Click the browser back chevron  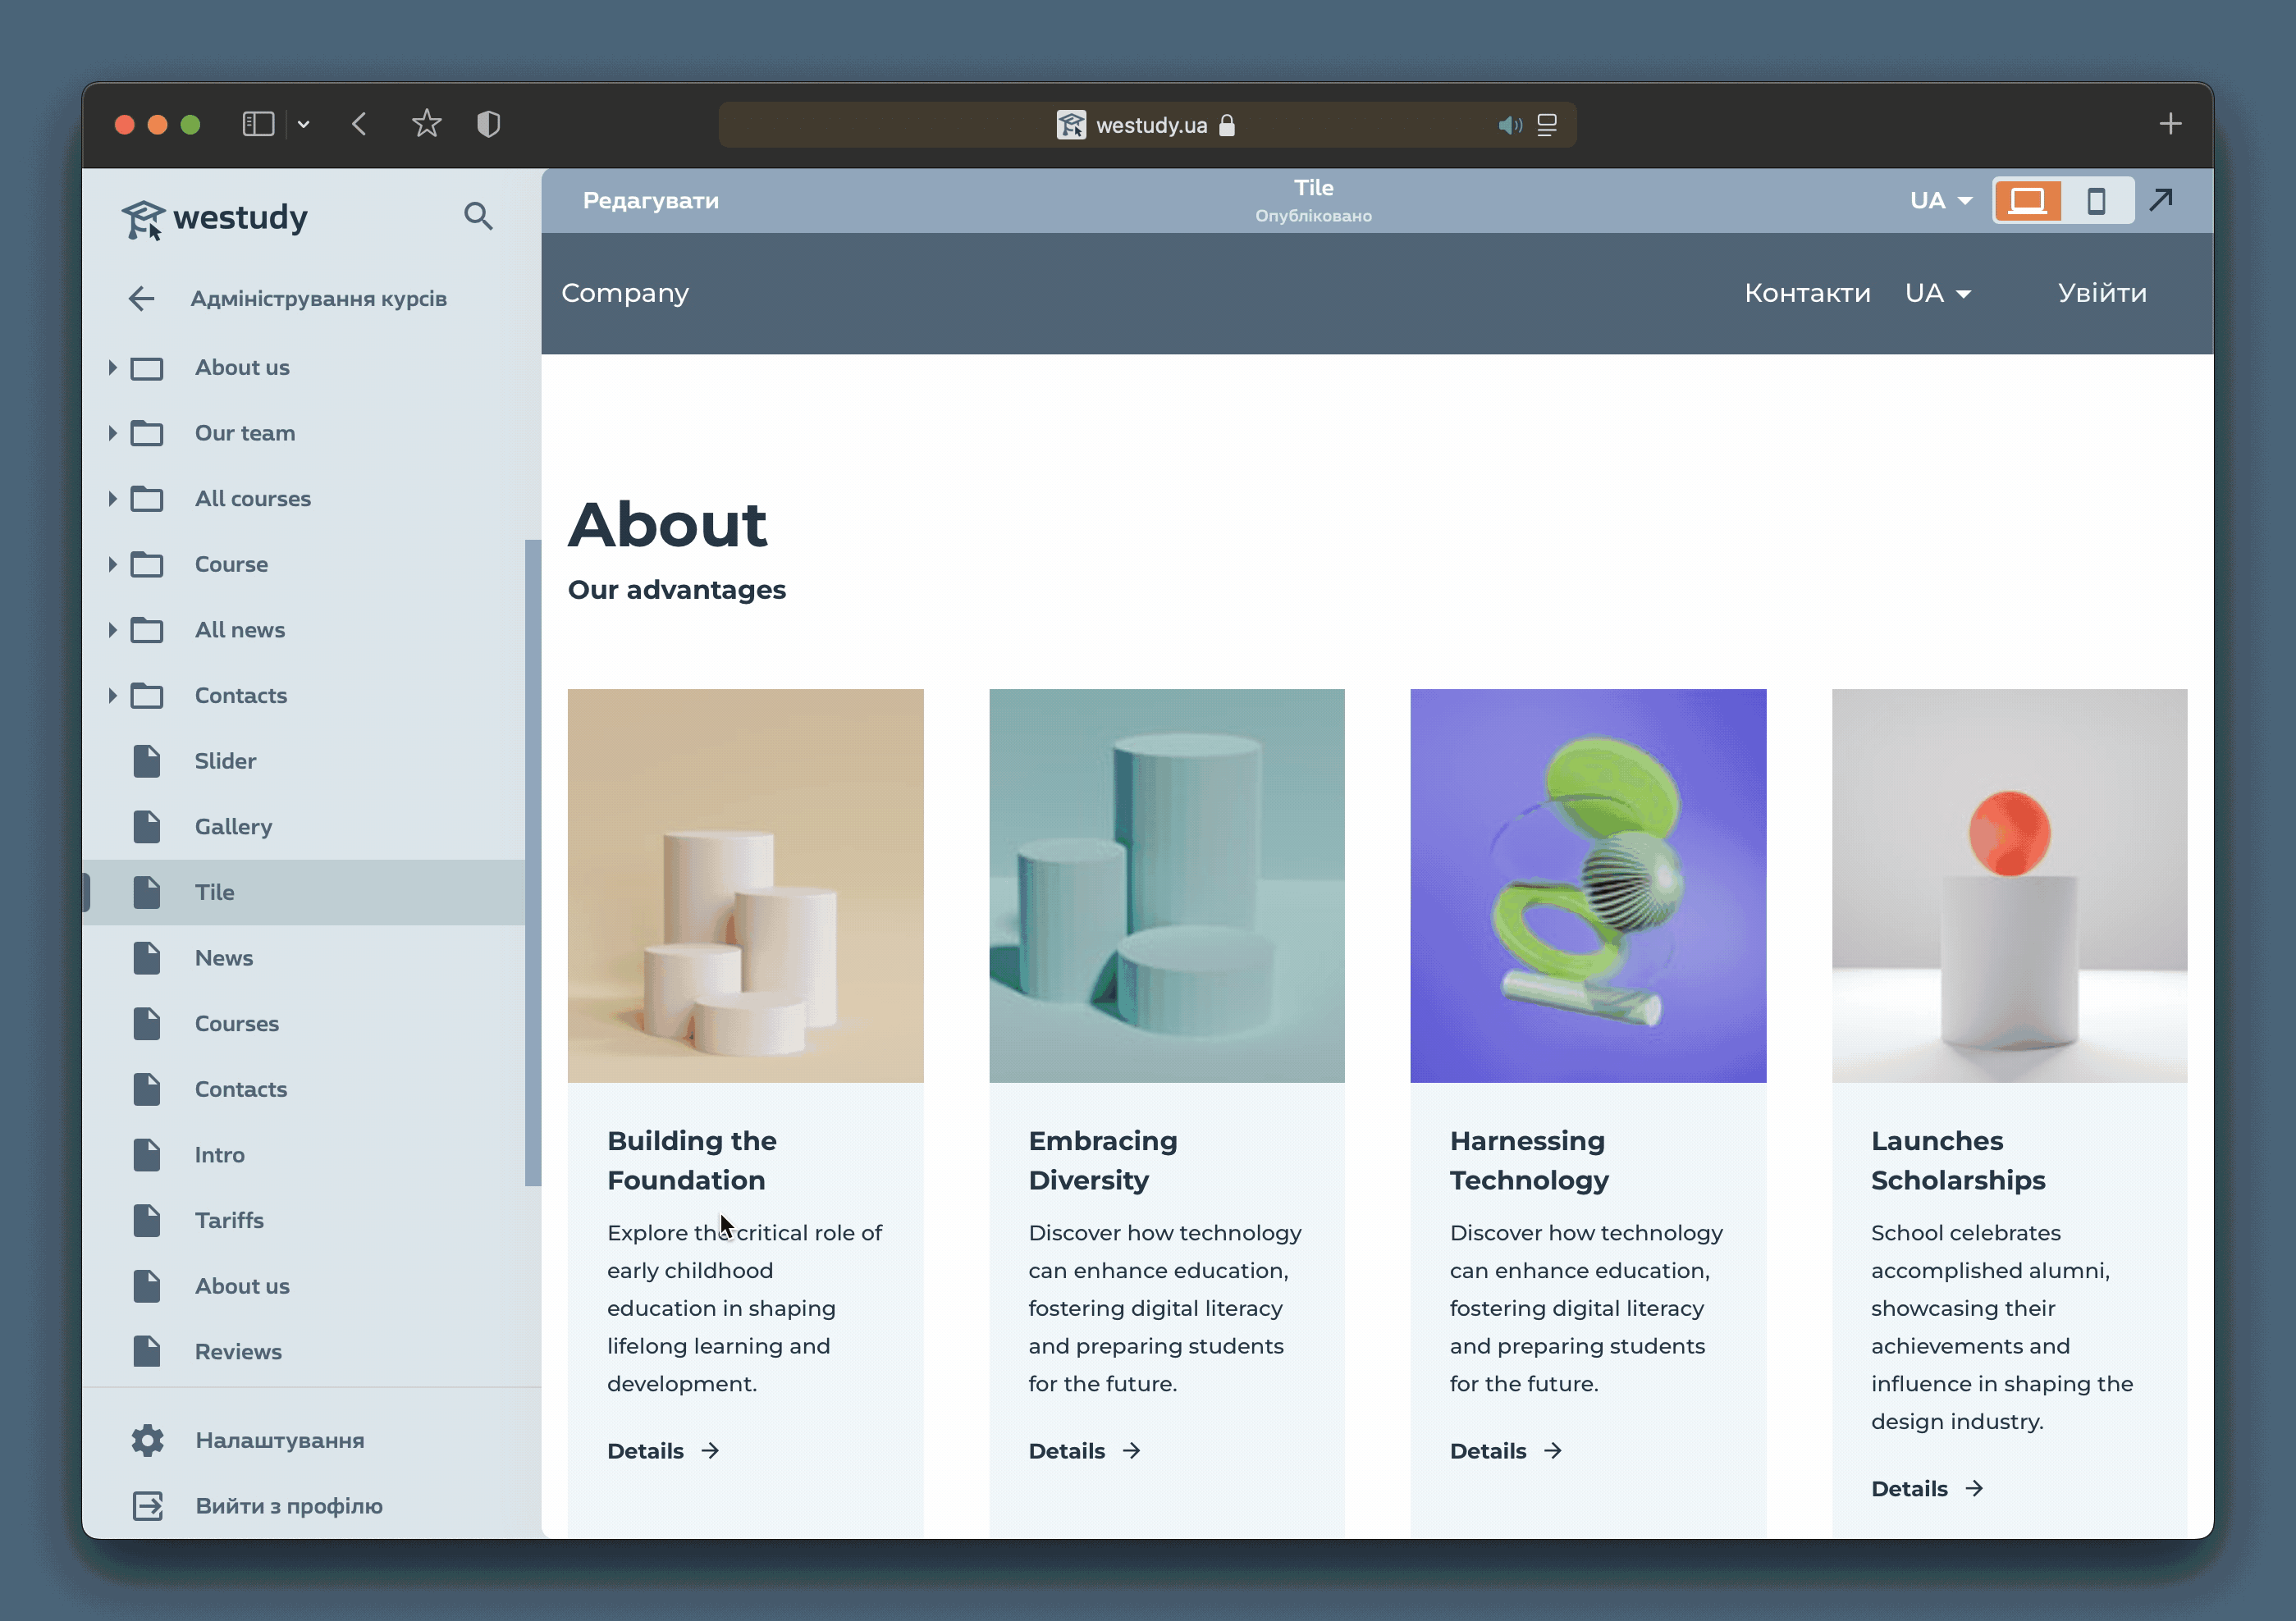(x=360, y=124)
